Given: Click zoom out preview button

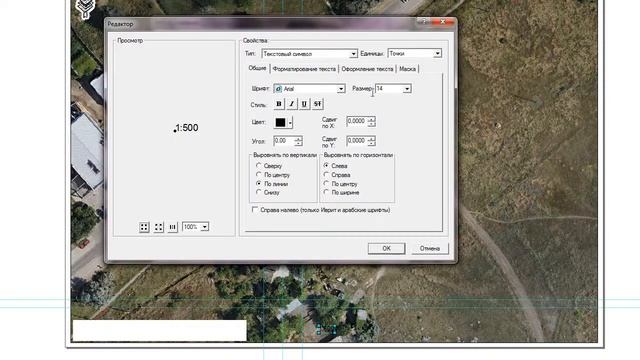Looking at the screenshot, I should point(158,227).
